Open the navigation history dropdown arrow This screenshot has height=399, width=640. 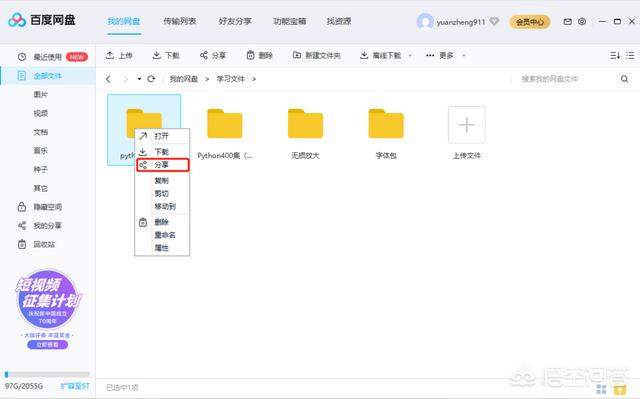click(x=139, y=79)
